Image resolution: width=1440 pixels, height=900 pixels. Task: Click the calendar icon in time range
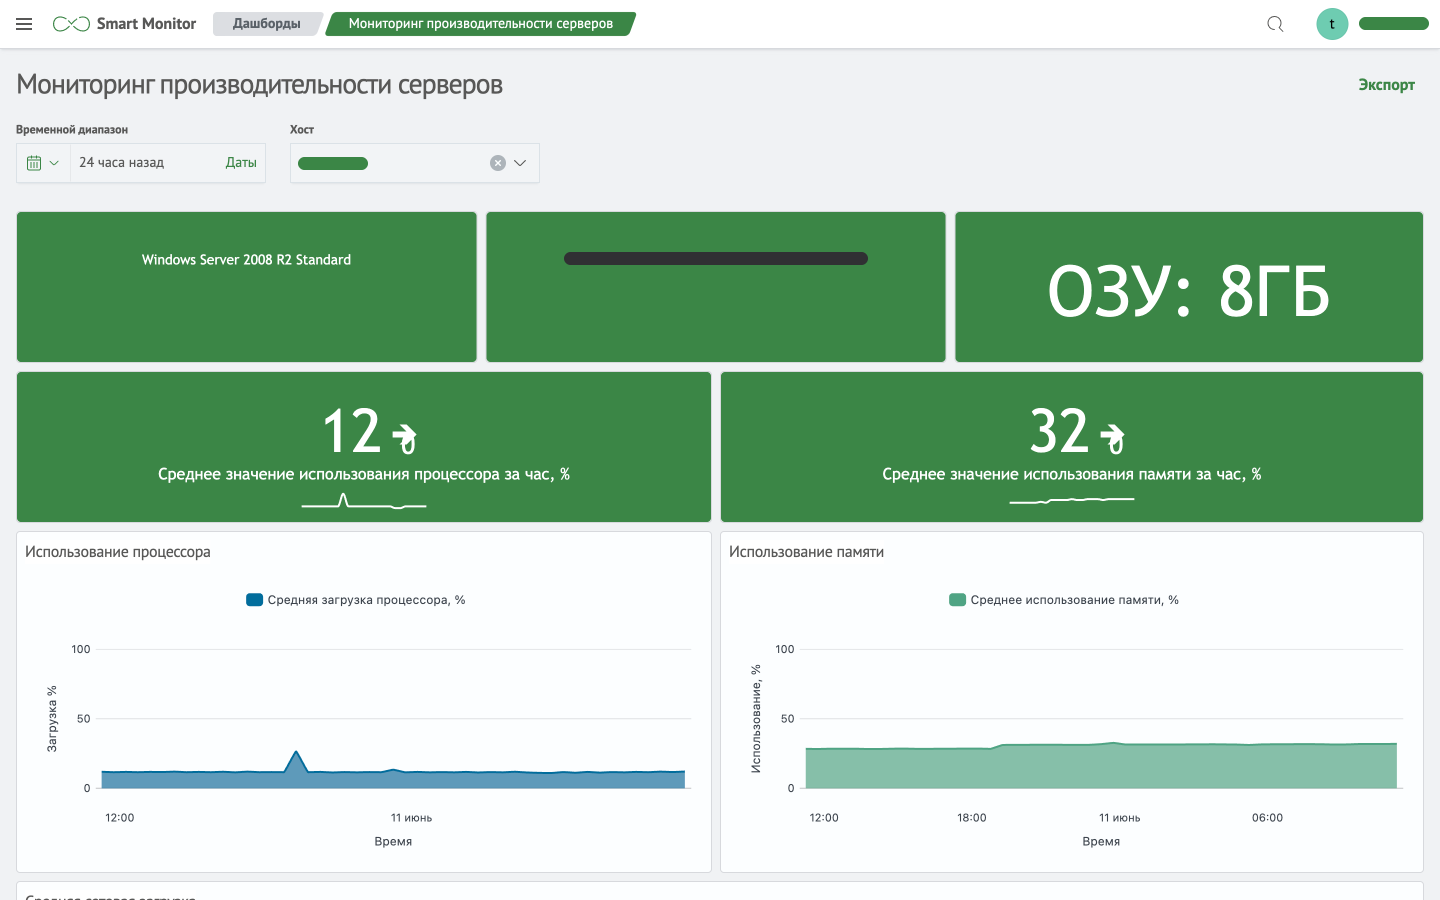(x=34, y=163)
